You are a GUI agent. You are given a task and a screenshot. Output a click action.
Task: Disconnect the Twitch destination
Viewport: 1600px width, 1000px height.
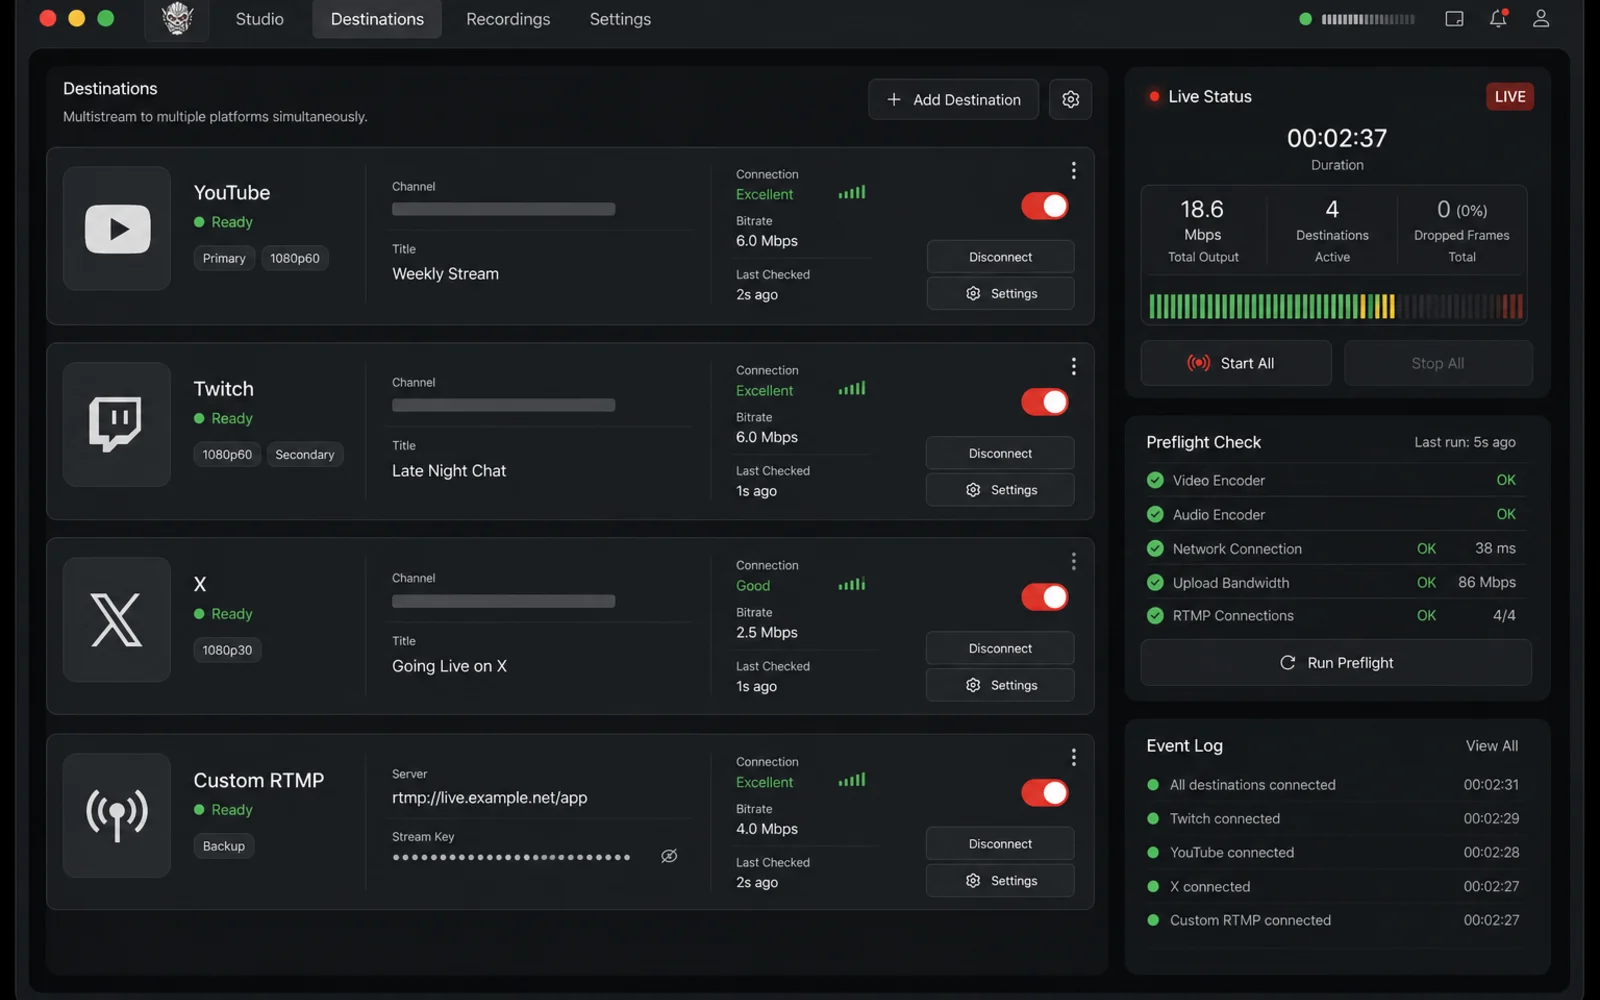1000,453
